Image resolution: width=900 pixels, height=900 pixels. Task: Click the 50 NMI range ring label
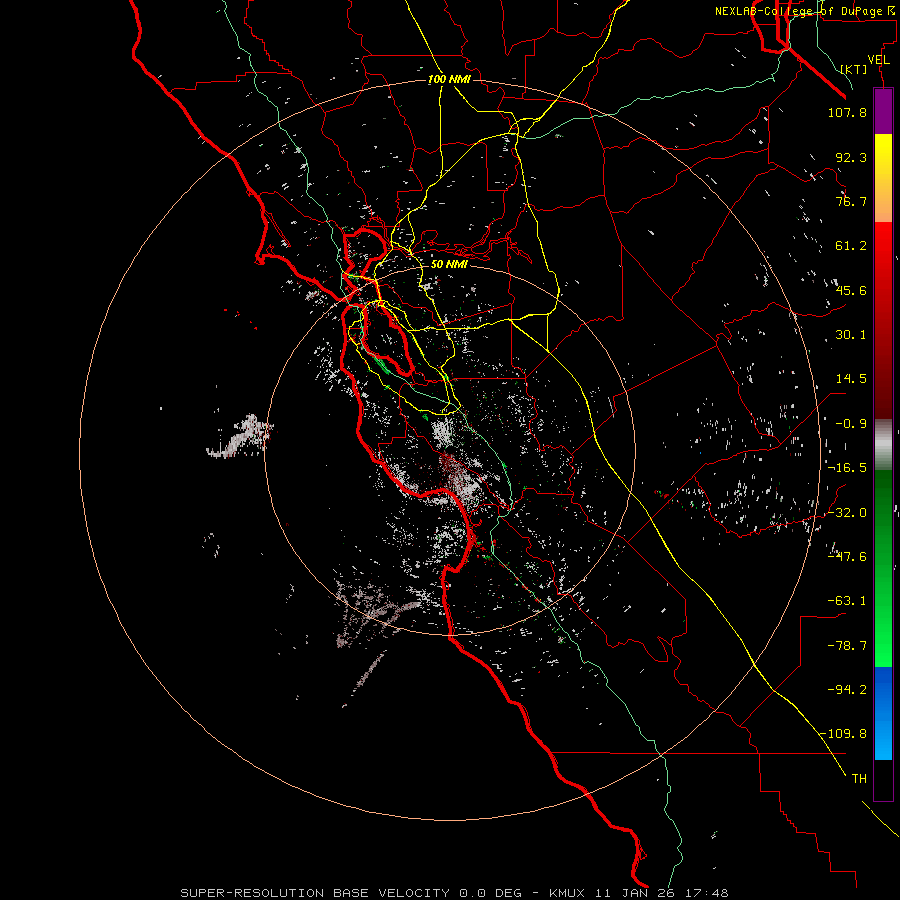tap(449, 264)
